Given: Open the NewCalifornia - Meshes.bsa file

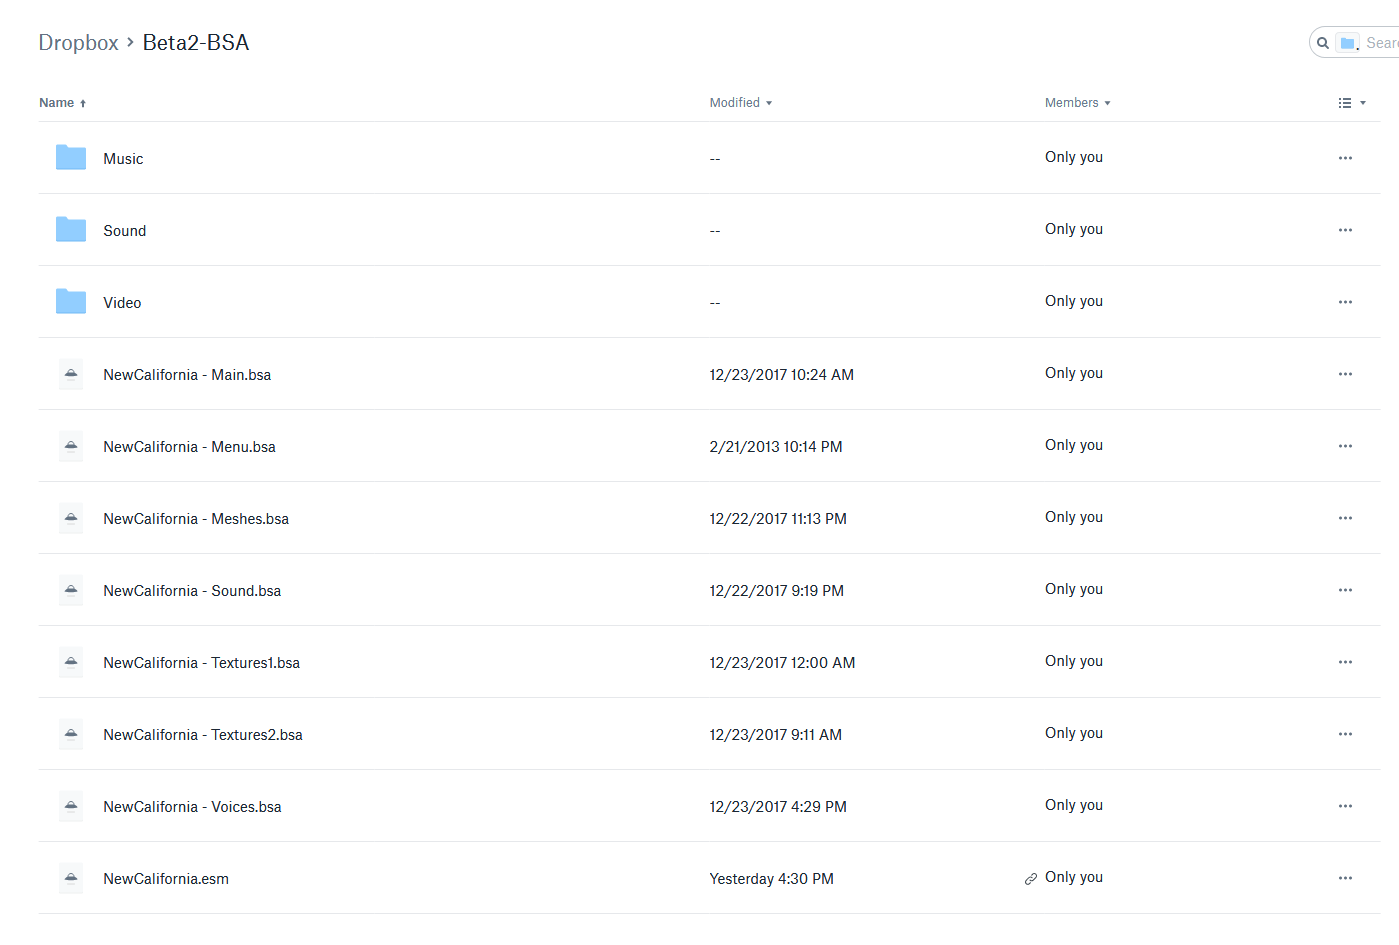Looking at the screenshot, I should (x=196, y=519).
